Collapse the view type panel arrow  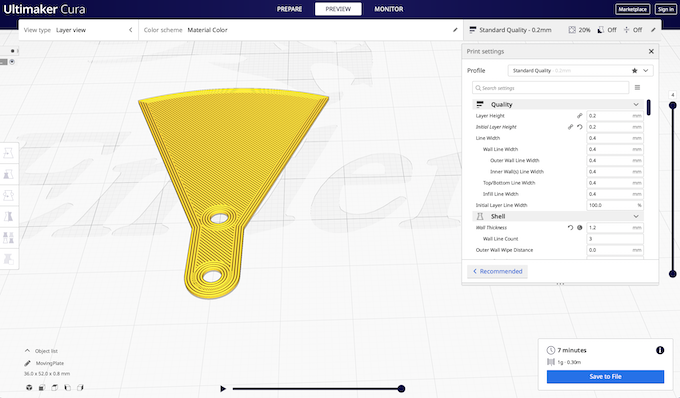131,30
